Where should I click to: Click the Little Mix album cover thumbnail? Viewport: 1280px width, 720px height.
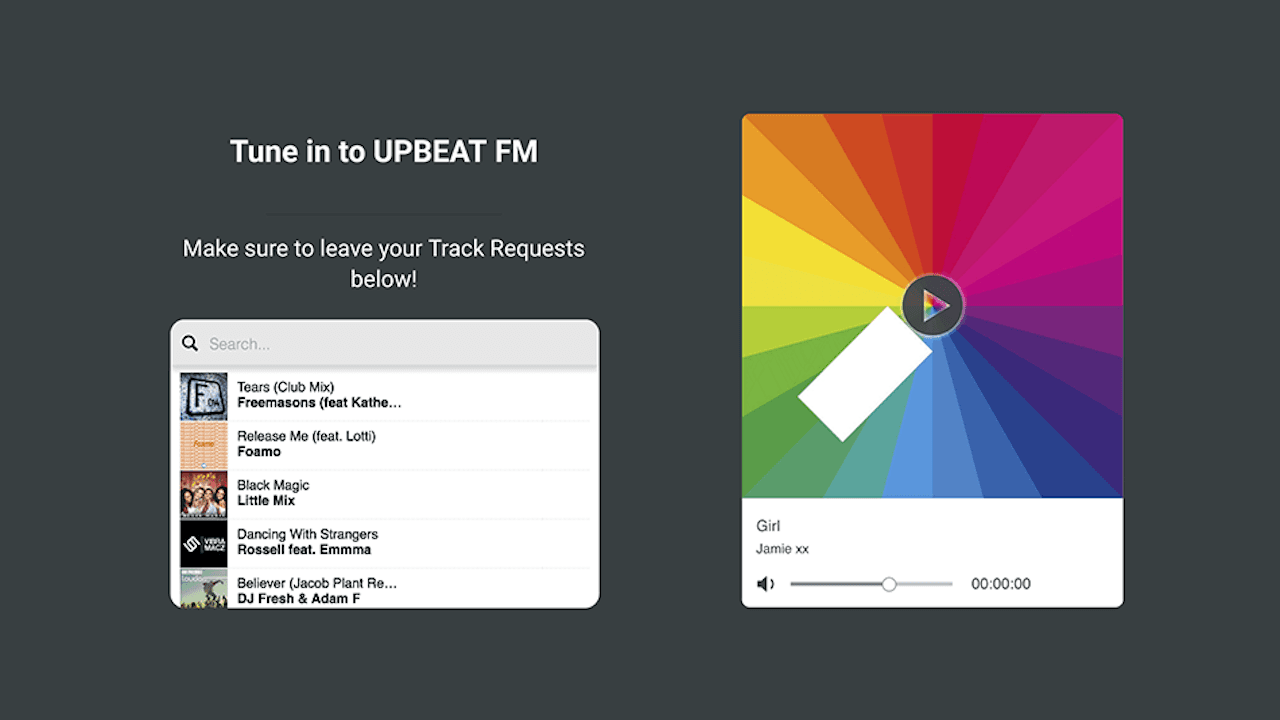[203, 493]
